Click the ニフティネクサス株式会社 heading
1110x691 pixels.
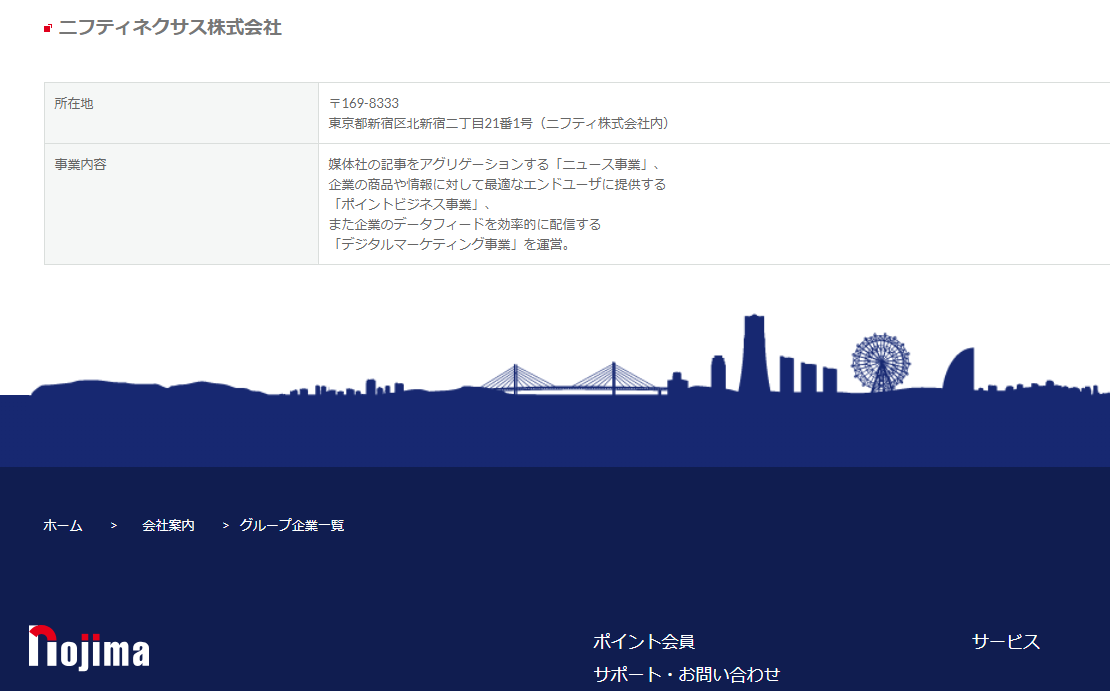(x=170, y=28)
